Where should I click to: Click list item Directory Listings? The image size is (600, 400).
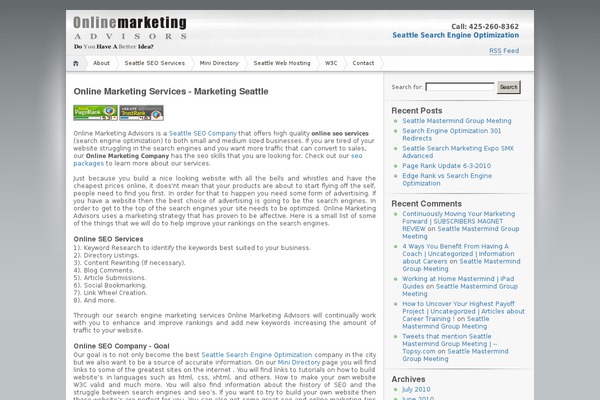pyautogui.click(x=106, y=256)
